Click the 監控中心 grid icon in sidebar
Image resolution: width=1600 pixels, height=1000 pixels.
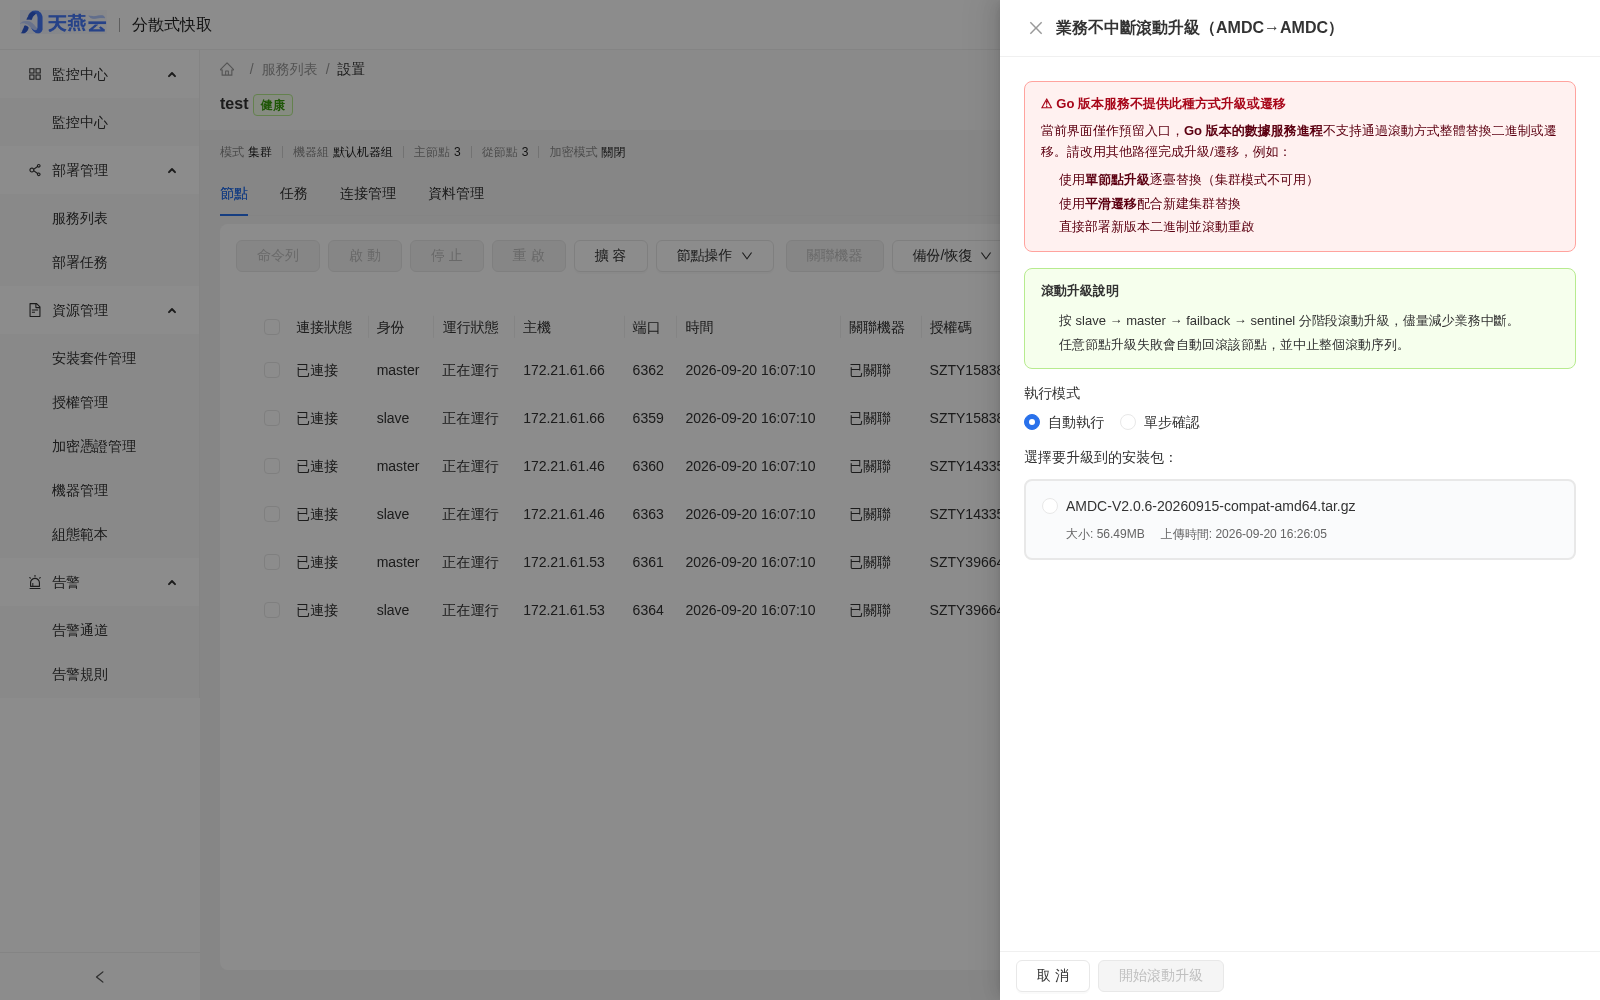(x=35, y=74)
